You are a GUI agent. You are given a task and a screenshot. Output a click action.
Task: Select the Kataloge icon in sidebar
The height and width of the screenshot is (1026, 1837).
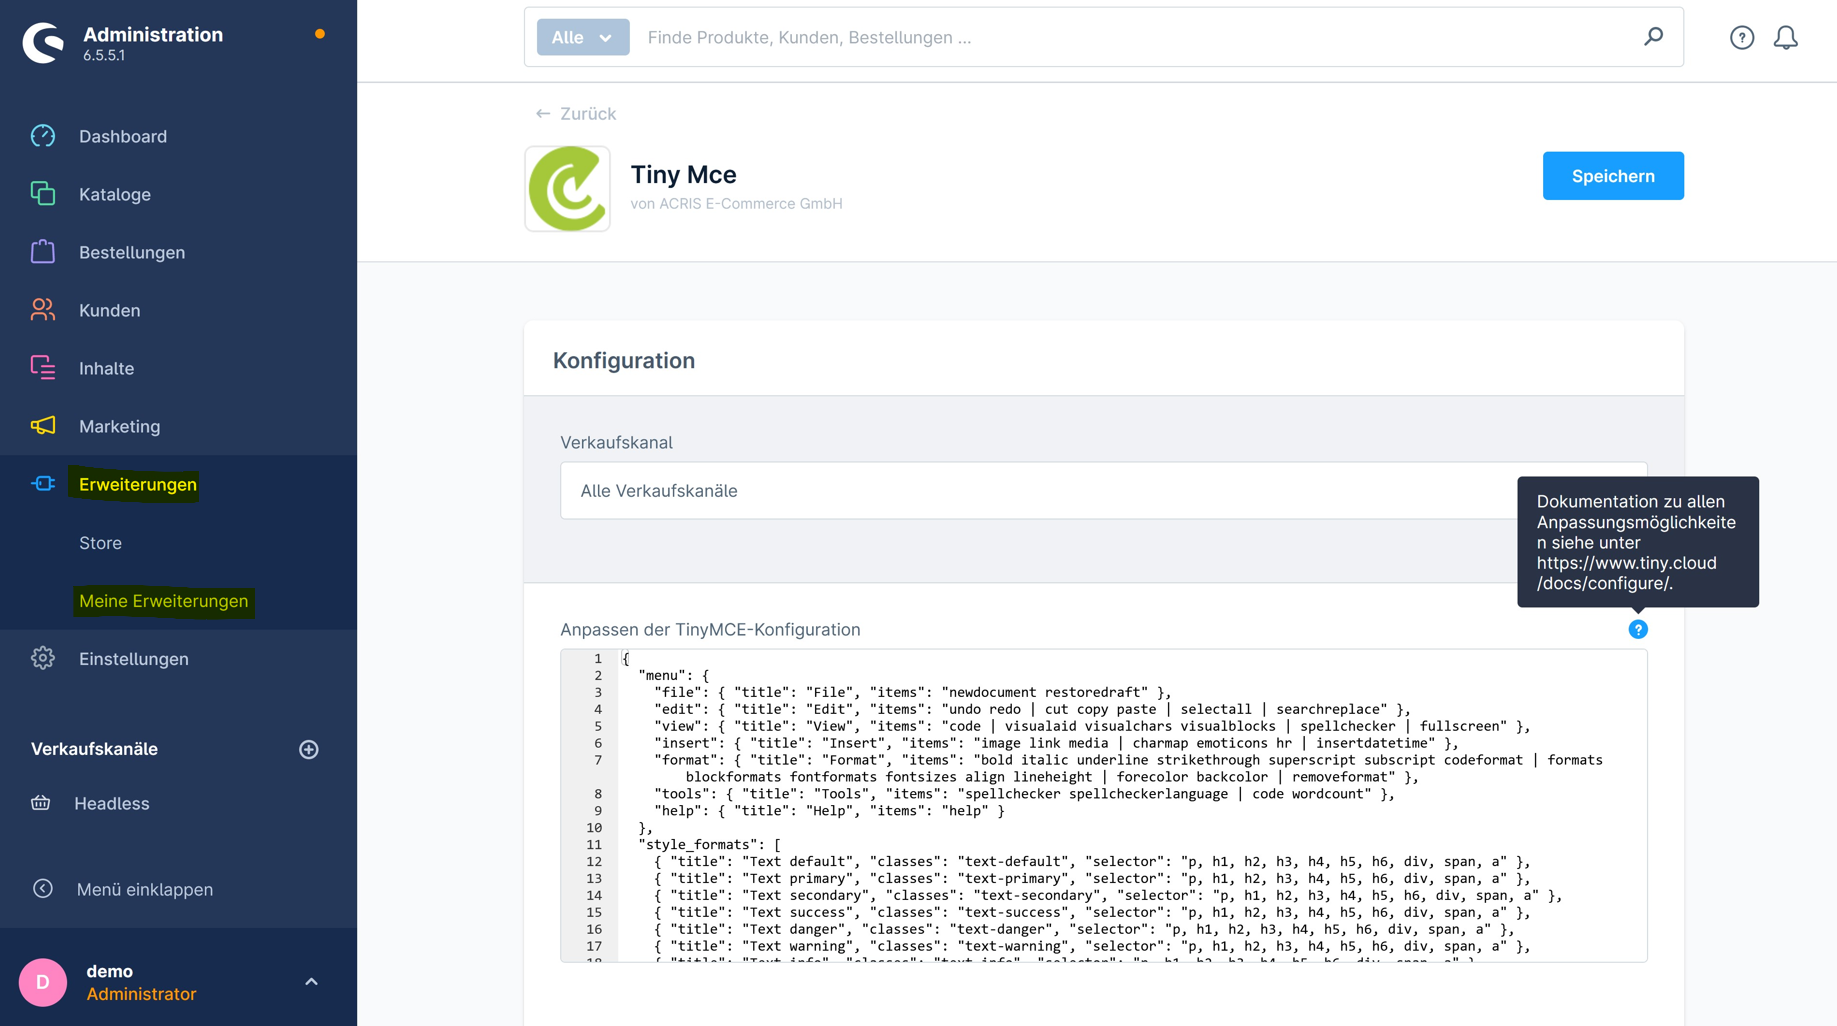[x=43, y=194]
